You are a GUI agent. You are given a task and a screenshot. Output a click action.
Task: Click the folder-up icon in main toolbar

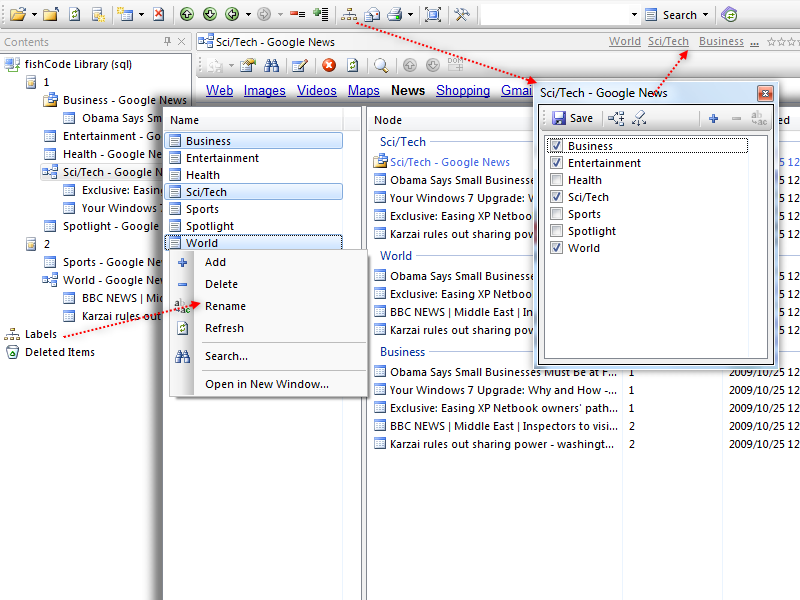click(x=51, y=15)
